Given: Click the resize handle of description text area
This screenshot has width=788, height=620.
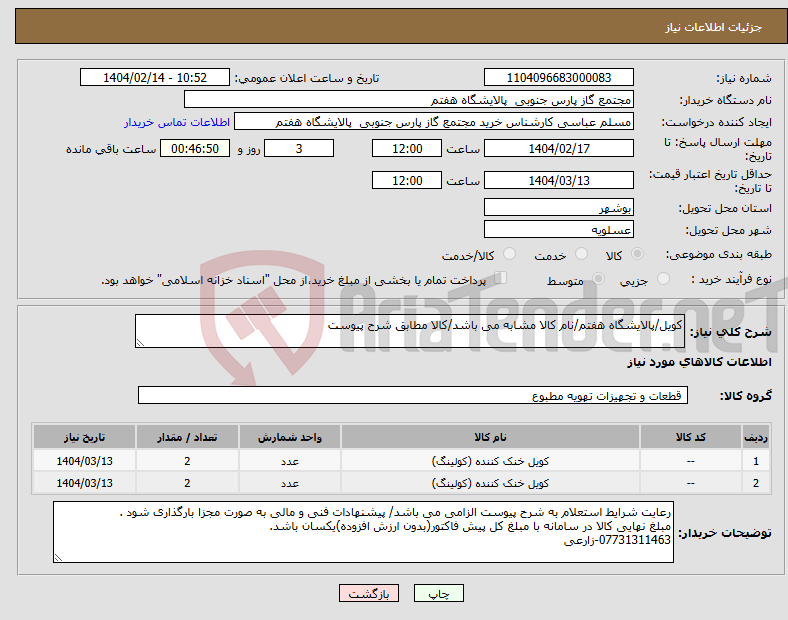Looking at the screenshot, I should 140,343.
